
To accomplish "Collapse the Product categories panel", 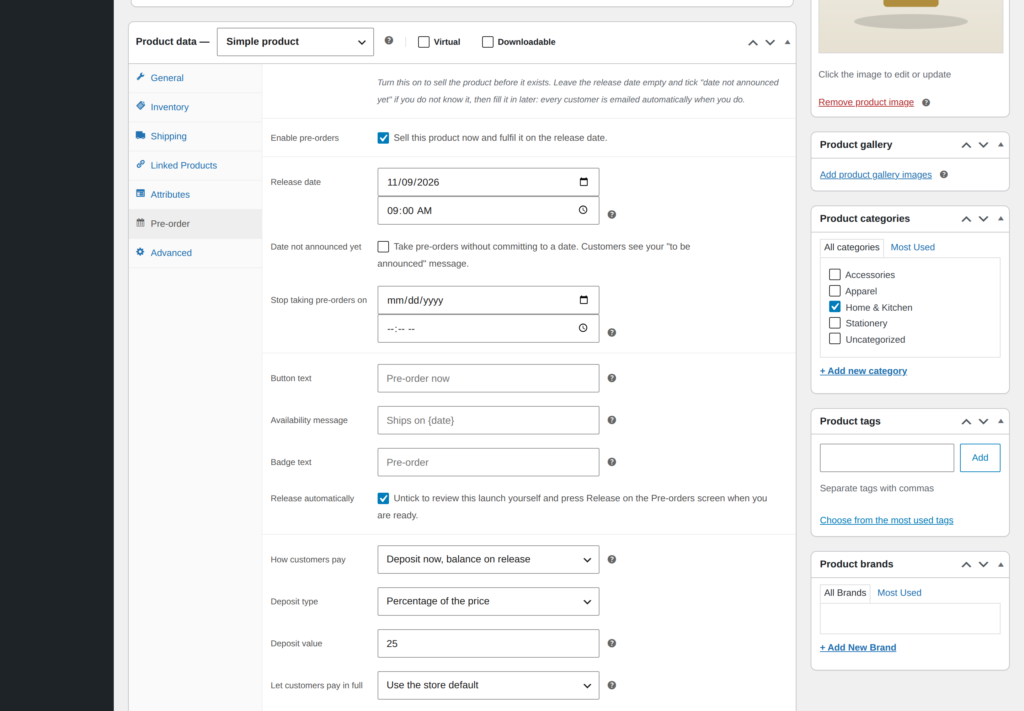I will tap(1000, 219).
